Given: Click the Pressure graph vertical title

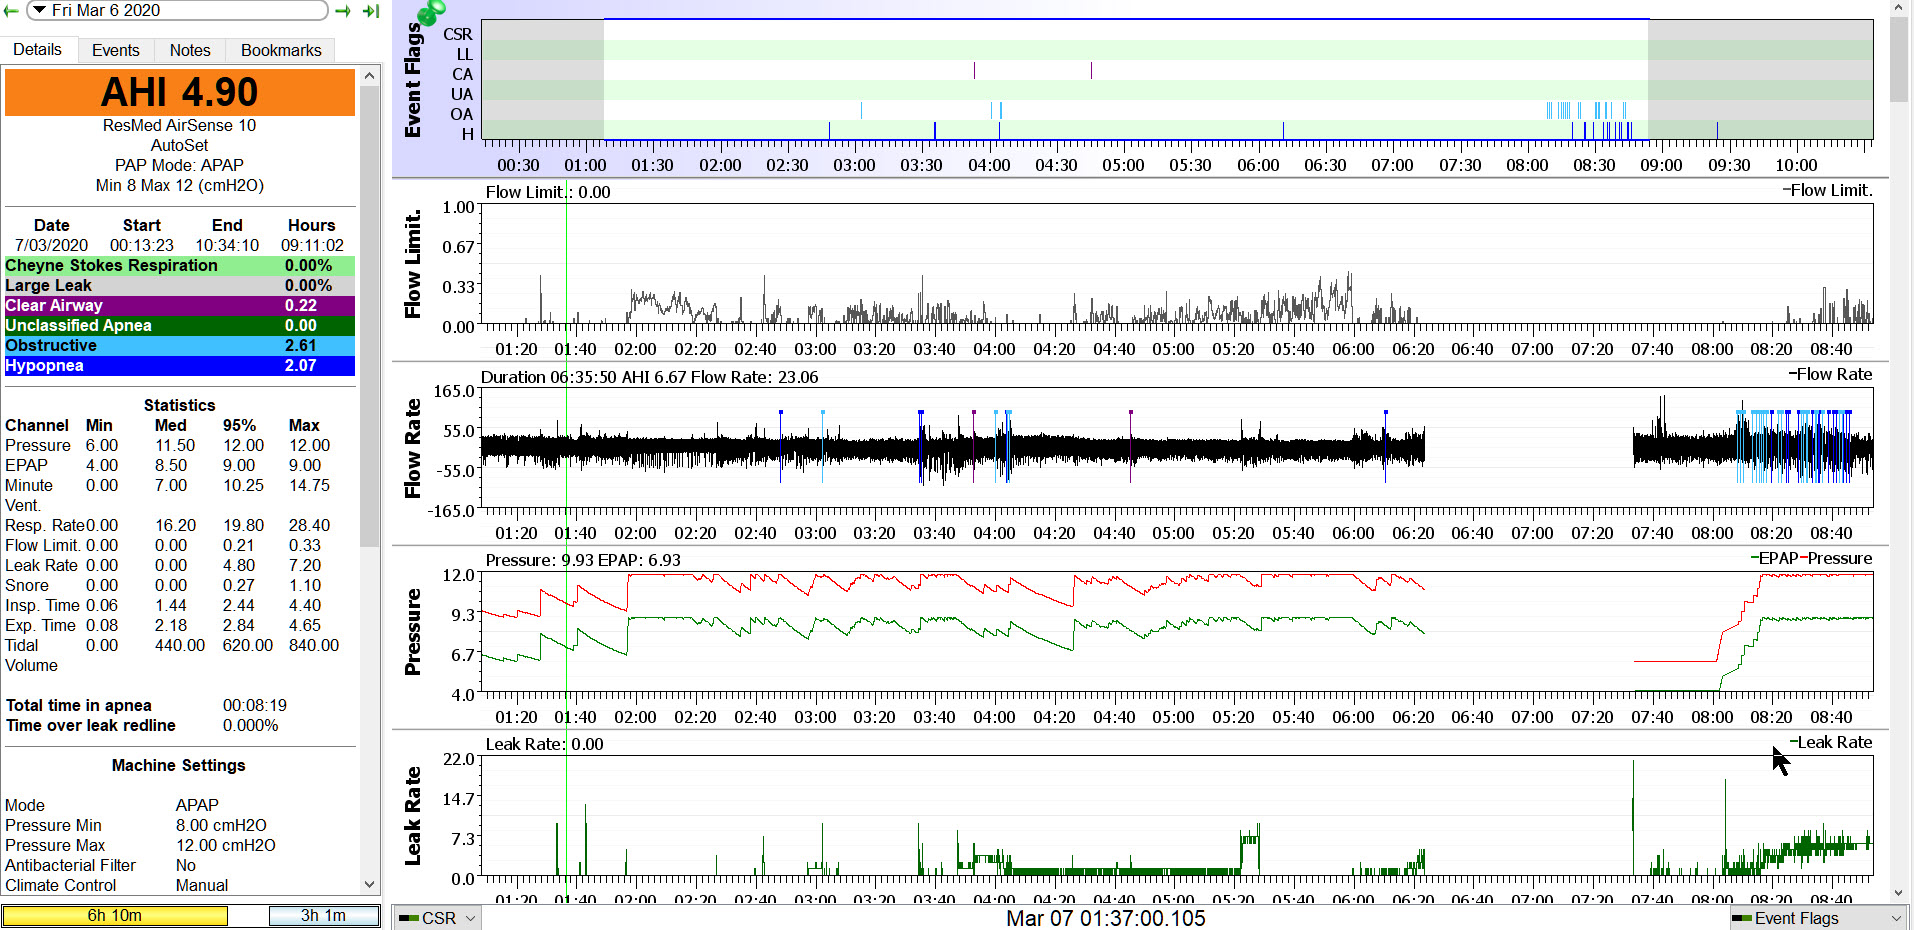Looking at the screenshot, I should 412,632.
